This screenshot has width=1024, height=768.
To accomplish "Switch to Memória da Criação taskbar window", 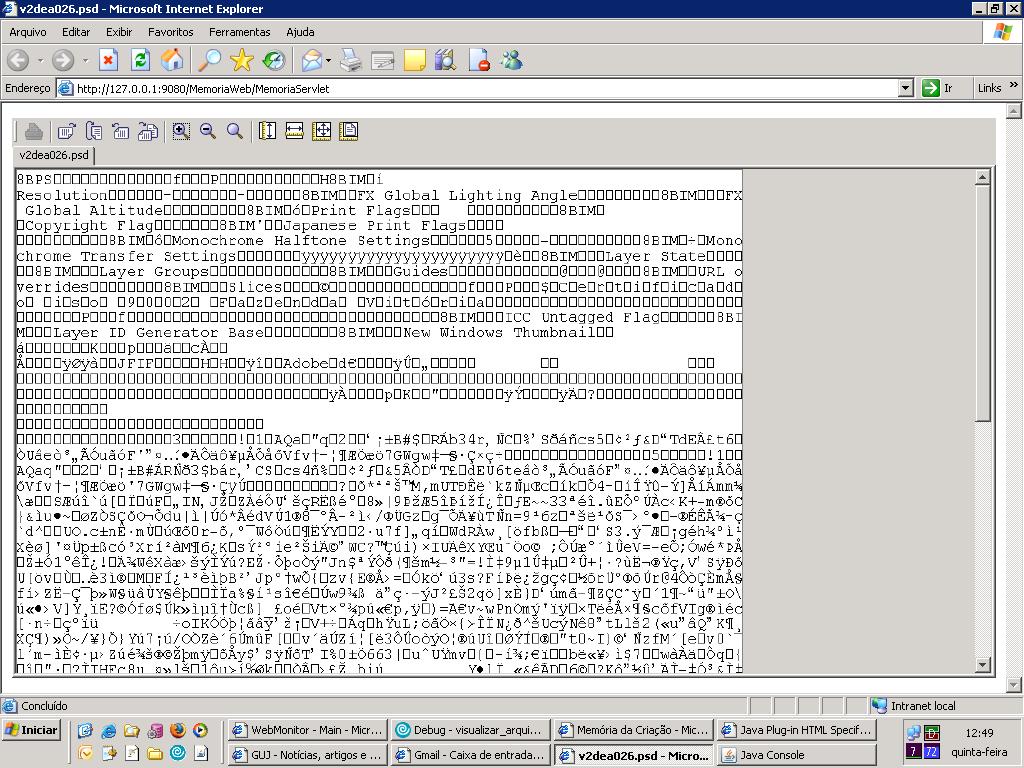I will point(633,730).
